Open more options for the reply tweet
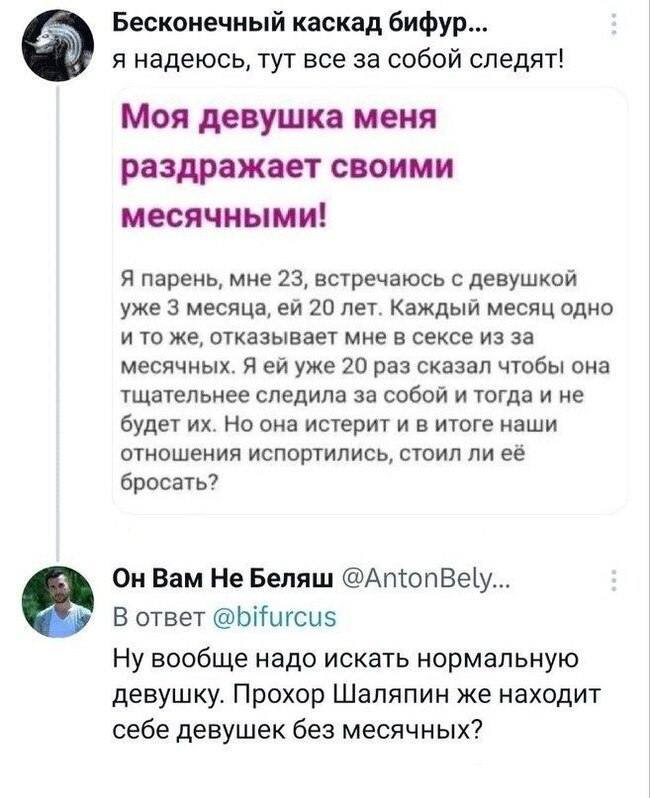This screenshot has height=798, width=650. (613, 580)
